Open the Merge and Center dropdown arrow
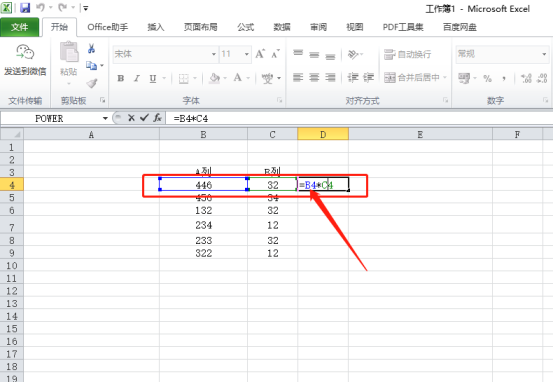Viewport: 553px width, 382px height. tap(445, 77)
